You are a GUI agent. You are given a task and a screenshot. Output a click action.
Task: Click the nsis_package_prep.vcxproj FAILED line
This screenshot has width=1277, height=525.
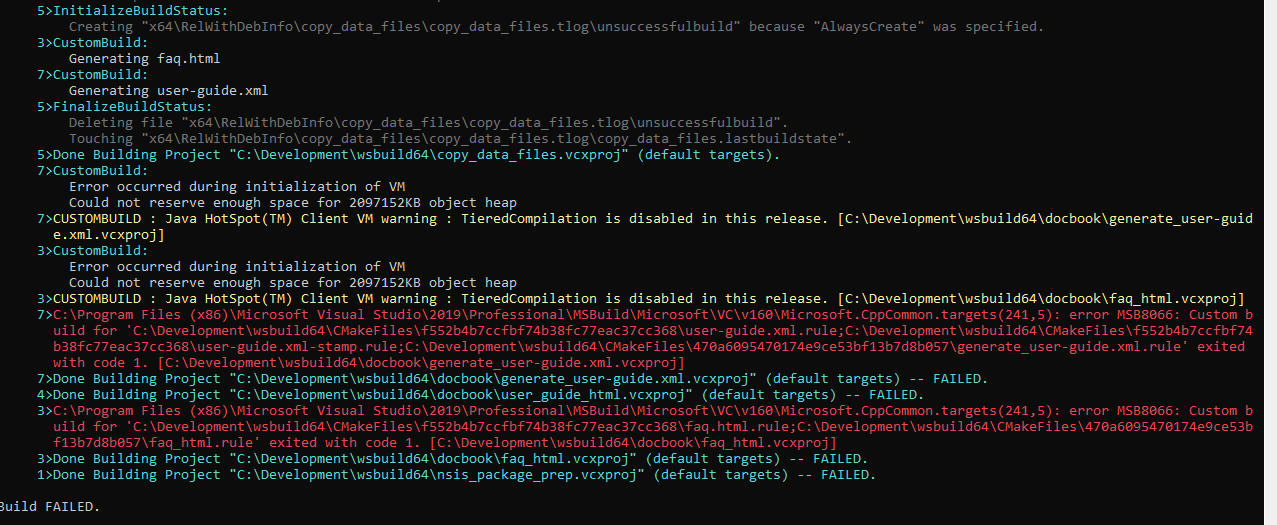pyautogui.click(x=456, y=475)
